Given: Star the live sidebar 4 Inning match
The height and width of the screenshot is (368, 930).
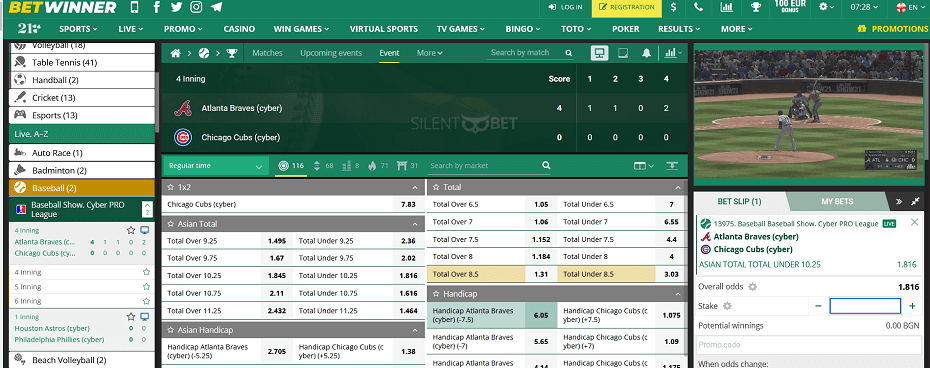Looking at the screenshot, I should (131, 230).
